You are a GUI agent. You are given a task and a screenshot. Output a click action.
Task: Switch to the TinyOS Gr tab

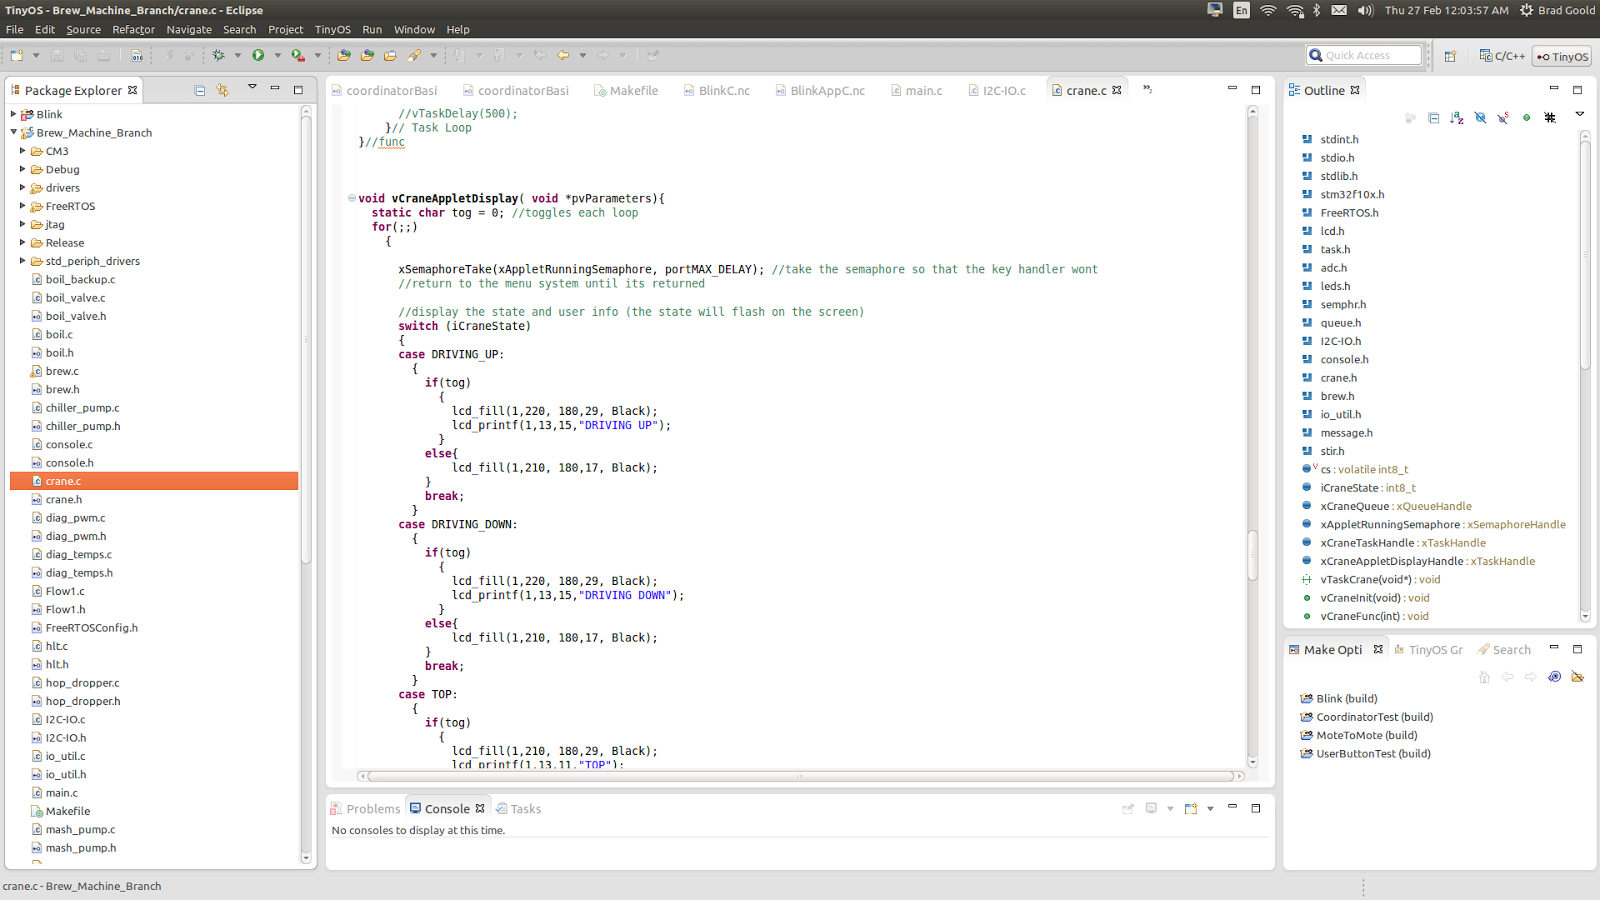click(1428, 650)
